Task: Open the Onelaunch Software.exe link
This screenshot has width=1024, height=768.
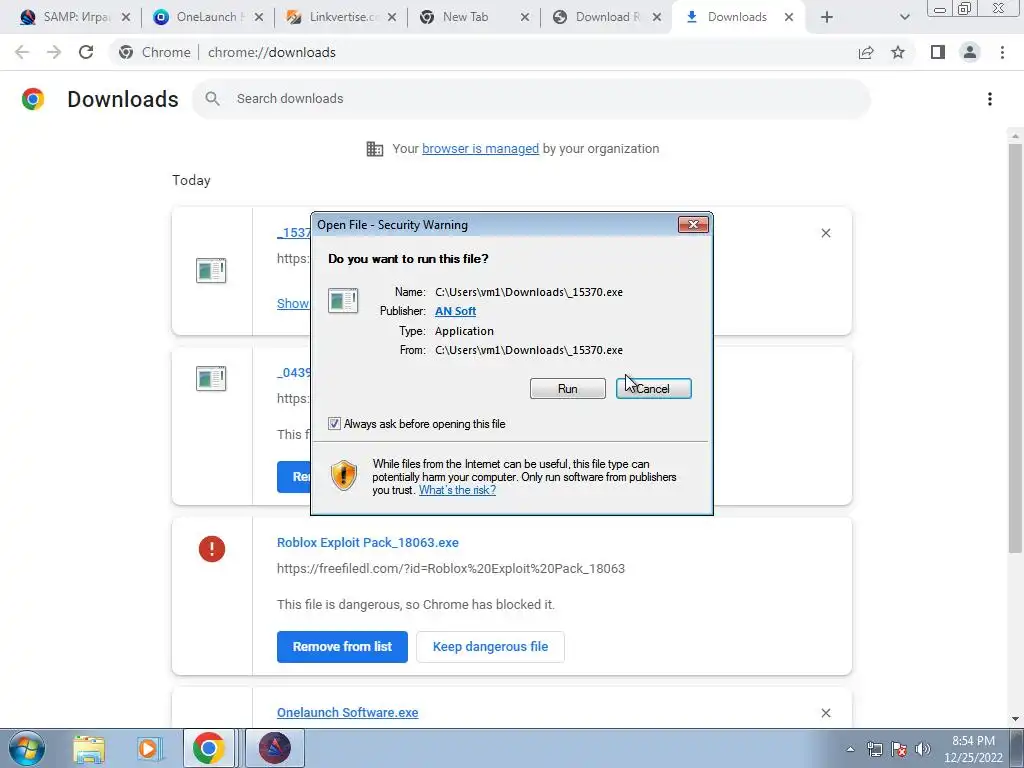Action: point(347,712)
